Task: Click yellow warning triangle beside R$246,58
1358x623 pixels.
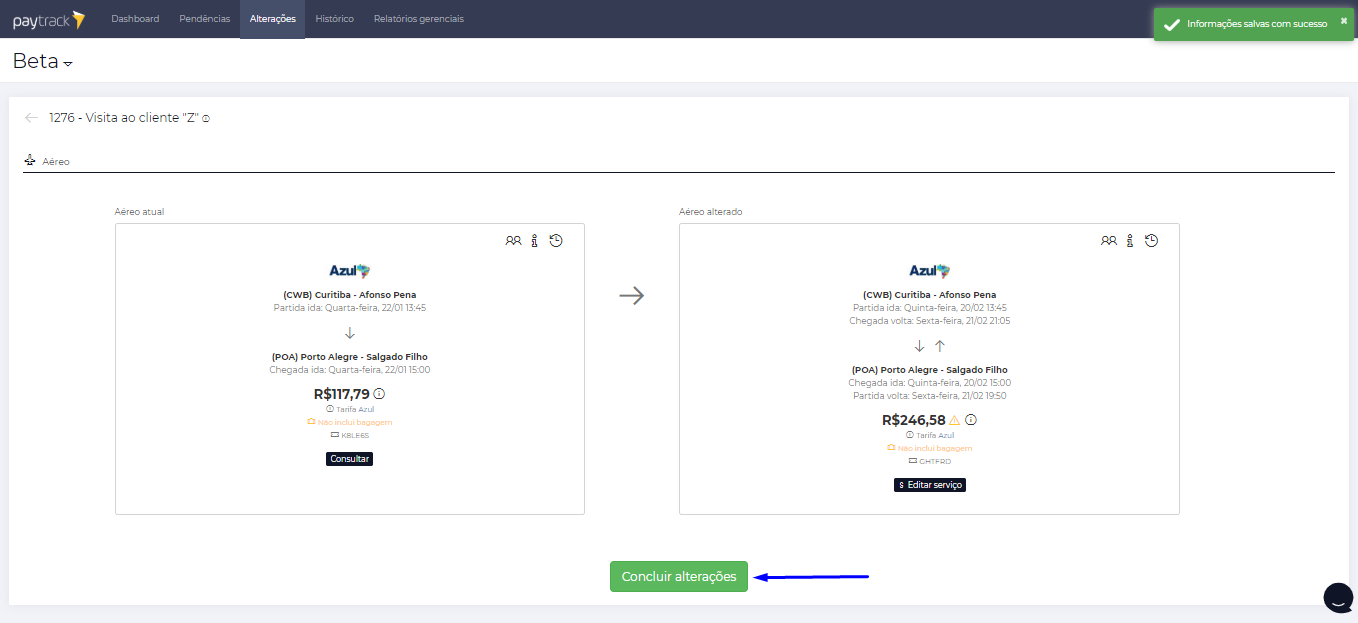Action: [954, 421]
